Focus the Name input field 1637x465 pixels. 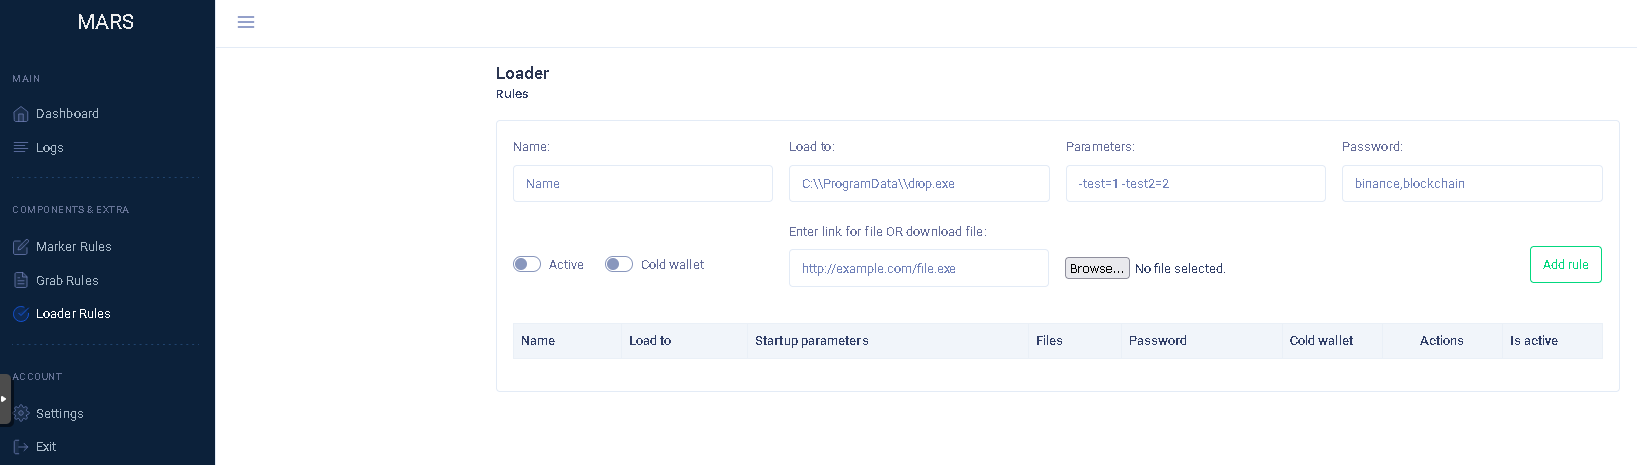coord(642,184)
